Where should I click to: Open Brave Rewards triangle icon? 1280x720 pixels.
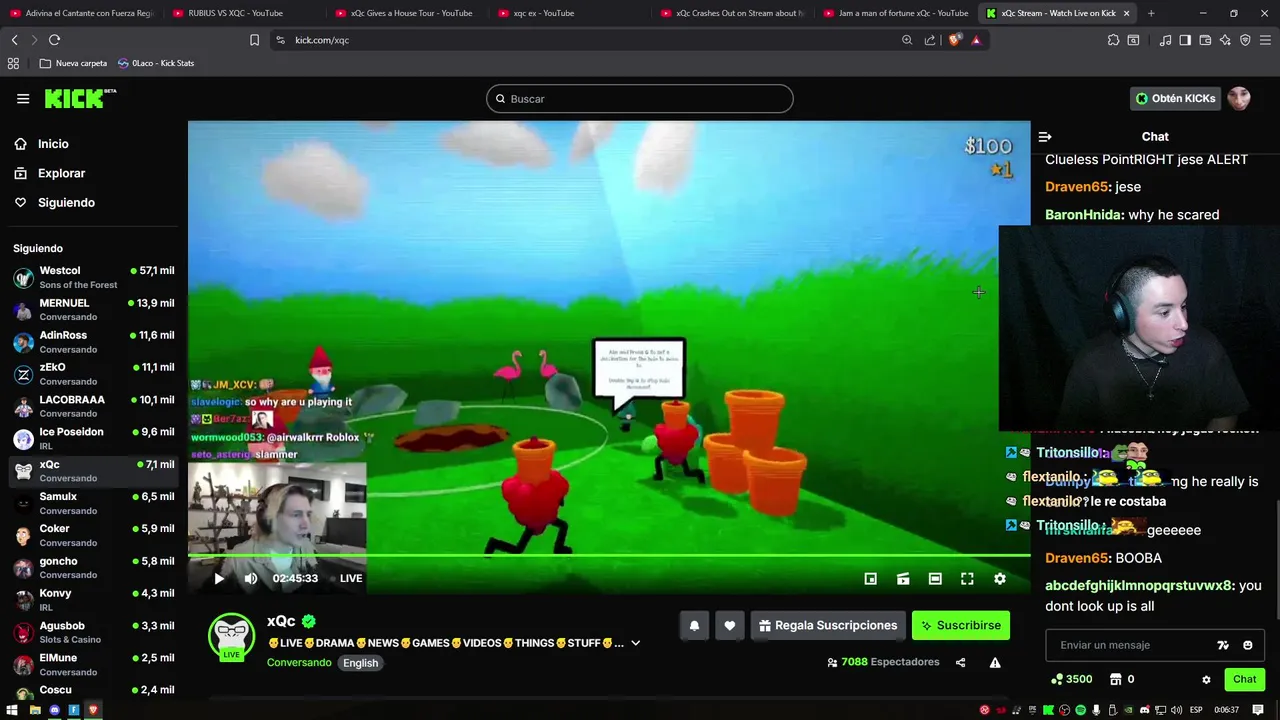(976, 40)
